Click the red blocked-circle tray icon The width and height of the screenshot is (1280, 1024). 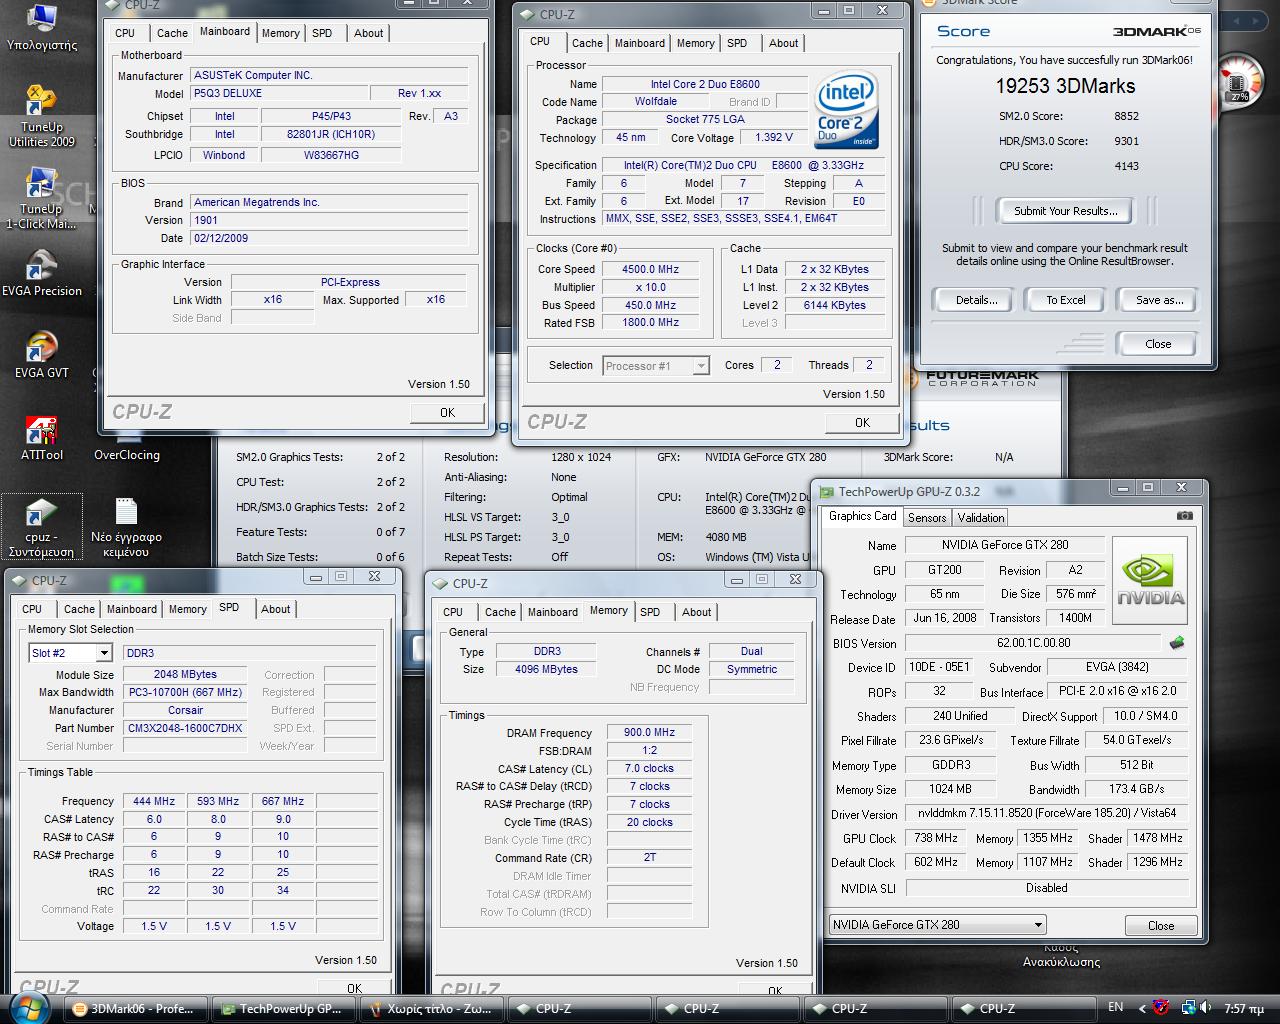1161,1008
